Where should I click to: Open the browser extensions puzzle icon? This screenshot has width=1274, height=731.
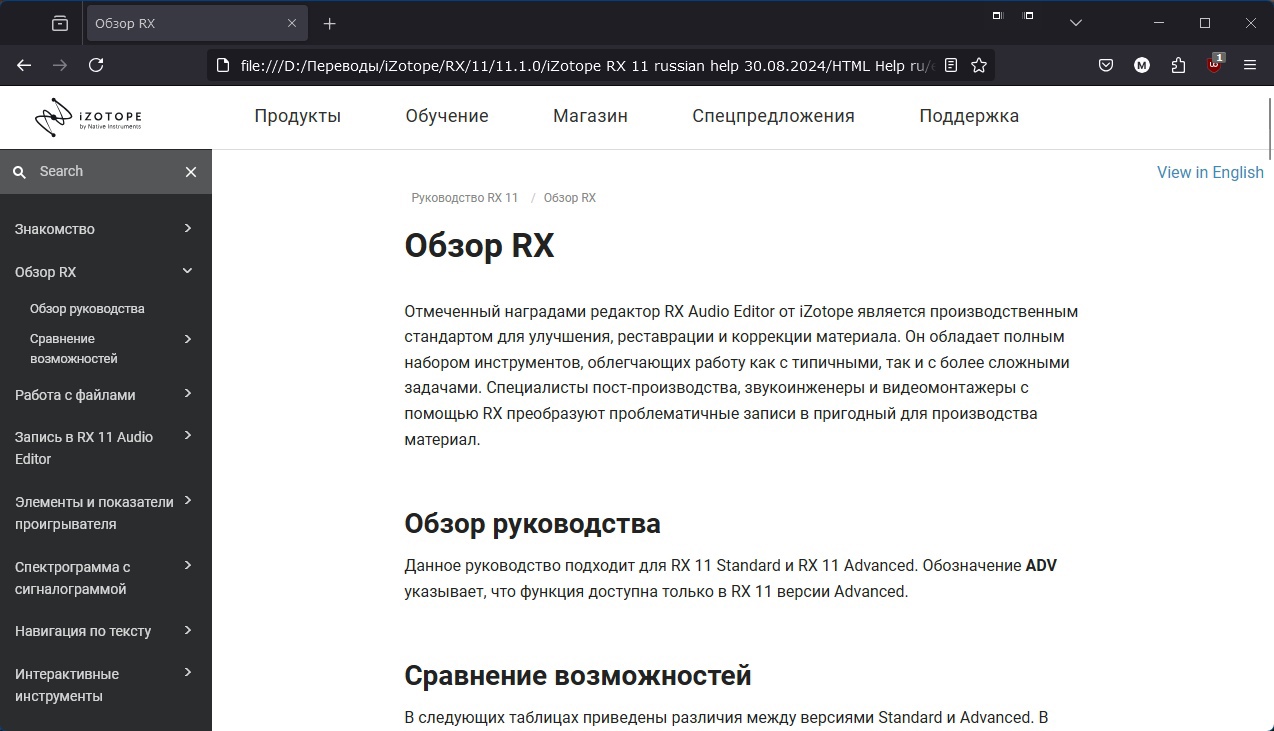click(x=1178, y=65)
